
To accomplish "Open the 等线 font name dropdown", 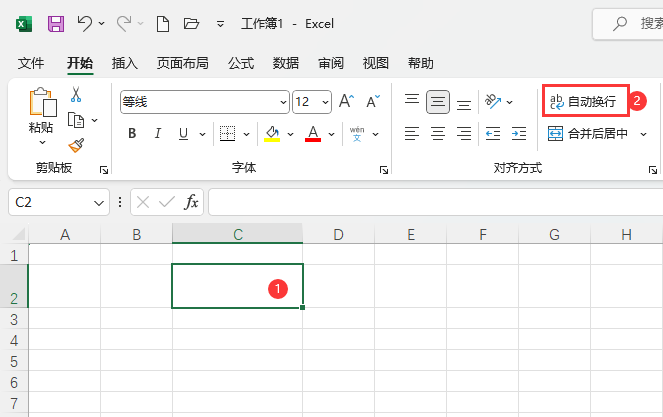I will (283, 102).
